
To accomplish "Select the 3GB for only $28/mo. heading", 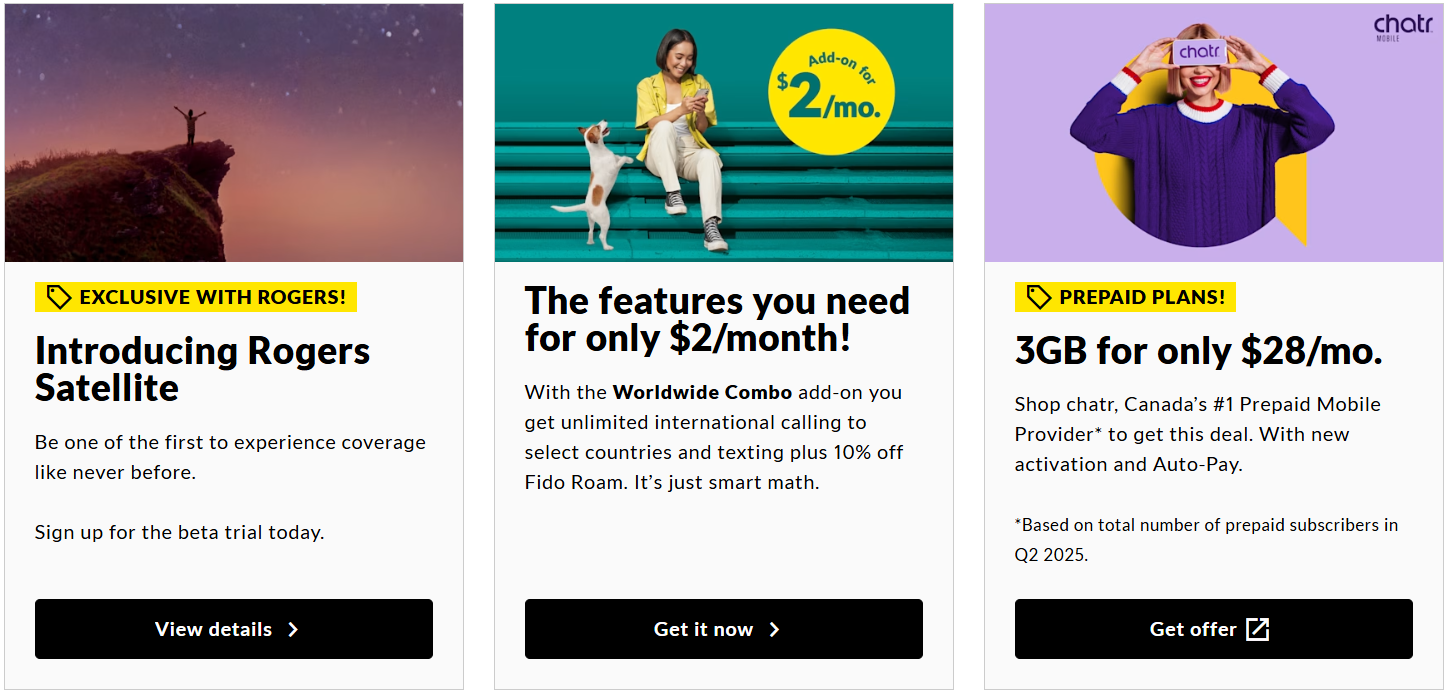I will [1198, 351].
